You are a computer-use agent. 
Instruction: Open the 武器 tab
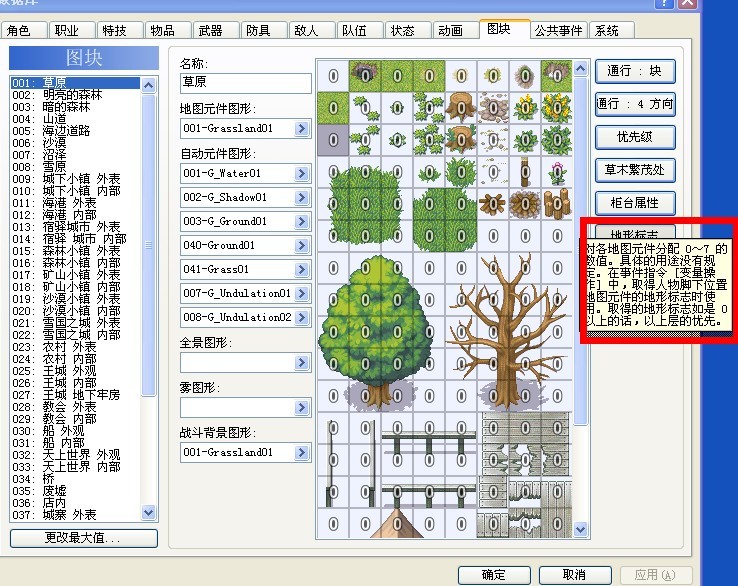tap(216, 31)
